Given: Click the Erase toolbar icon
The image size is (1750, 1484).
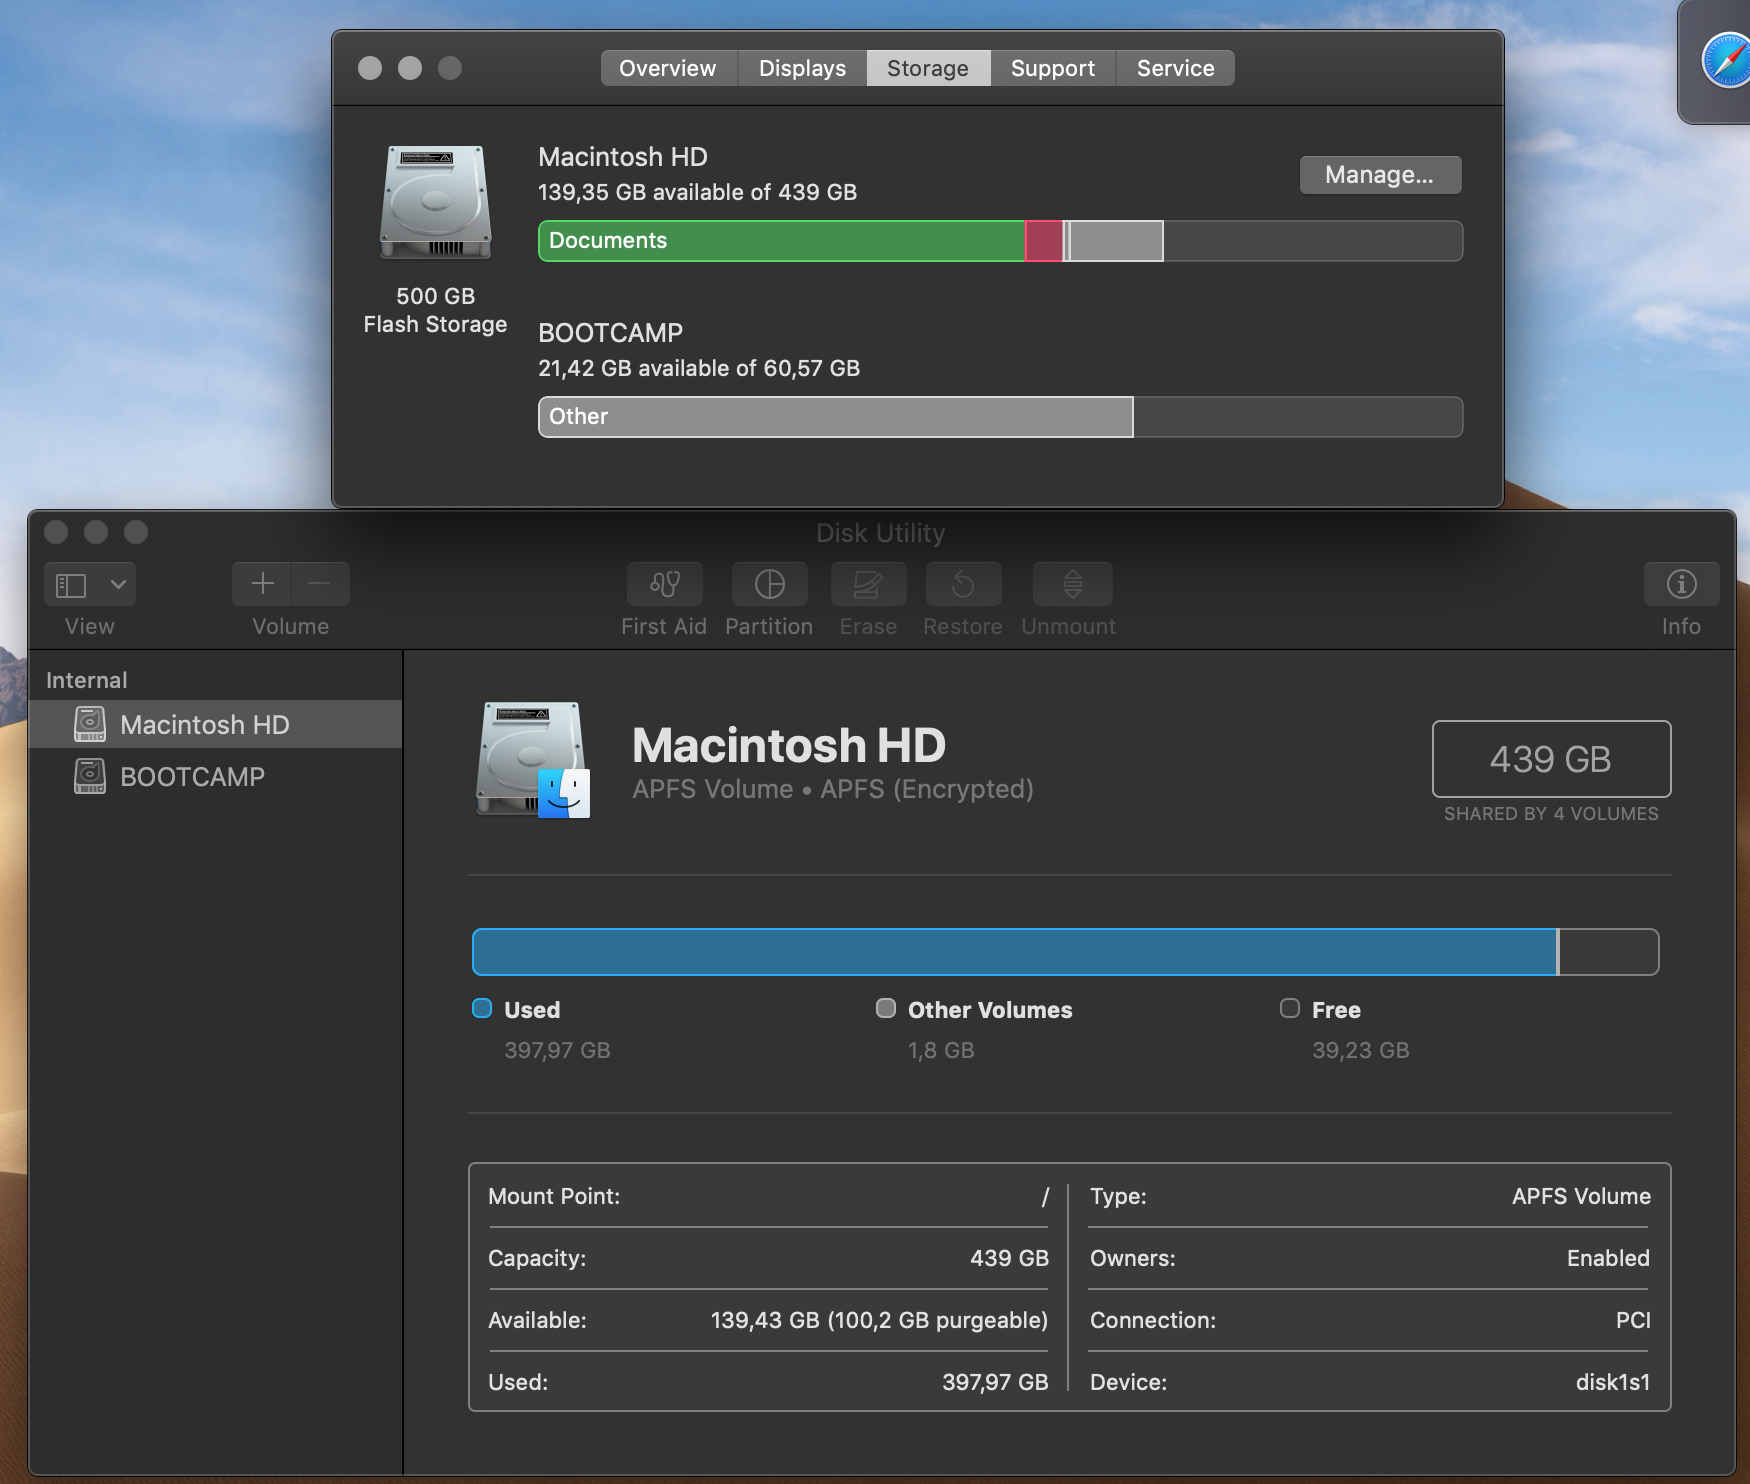Looking at the screenshot, I should pyautogui.click(x=868, y=584).
